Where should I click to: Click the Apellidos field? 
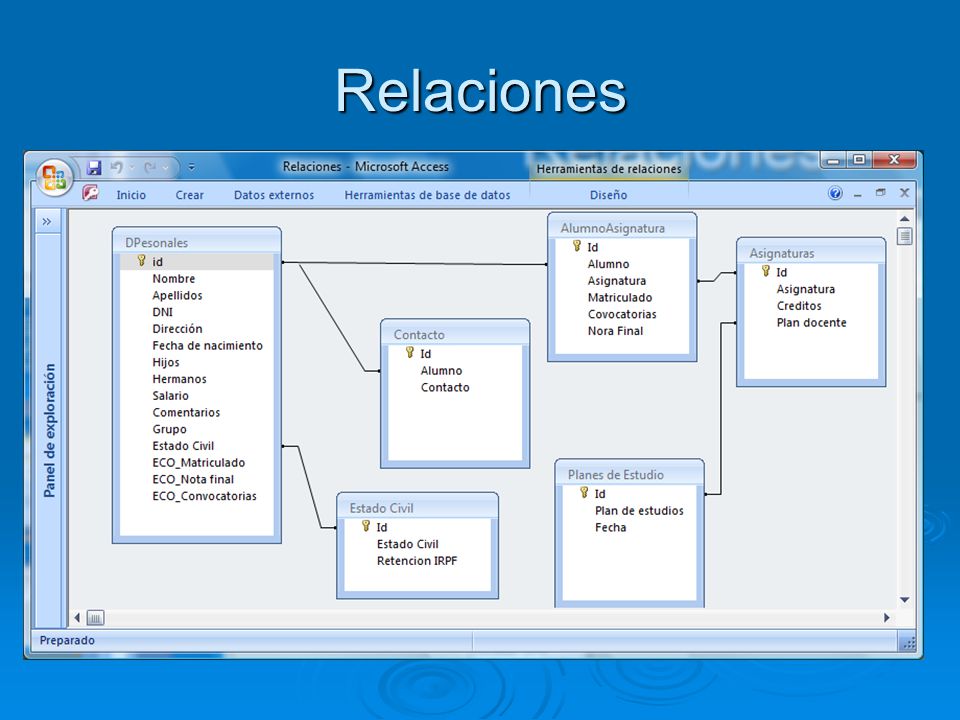click(x=177, y=295)
